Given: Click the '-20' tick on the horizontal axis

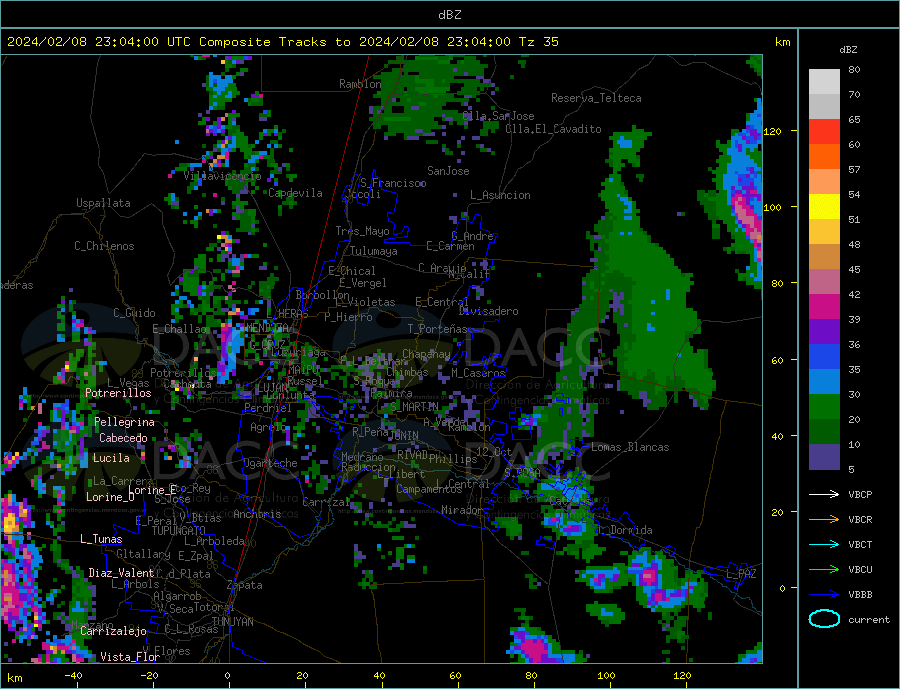Looking at the screenshot, I should 149,676.
